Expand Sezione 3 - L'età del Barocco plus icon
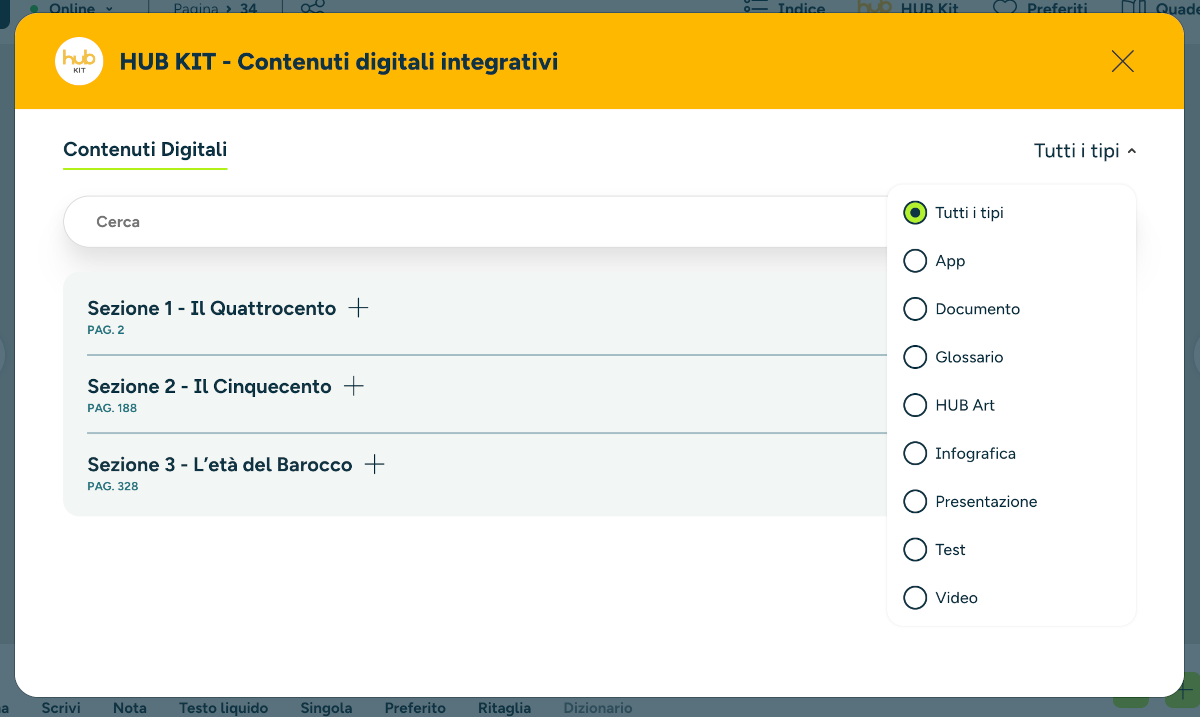Screen dimensions: 1200x717 pos(374,464)
